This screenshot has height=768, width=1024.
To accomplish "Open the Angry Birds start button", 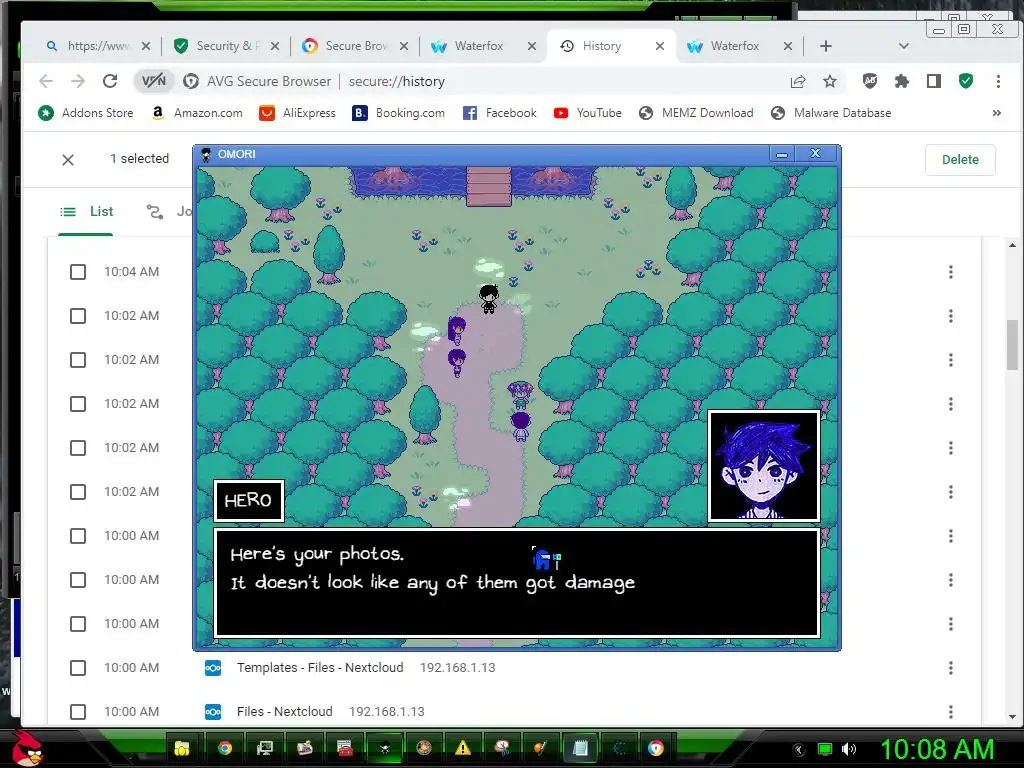I will coord(26,748).
